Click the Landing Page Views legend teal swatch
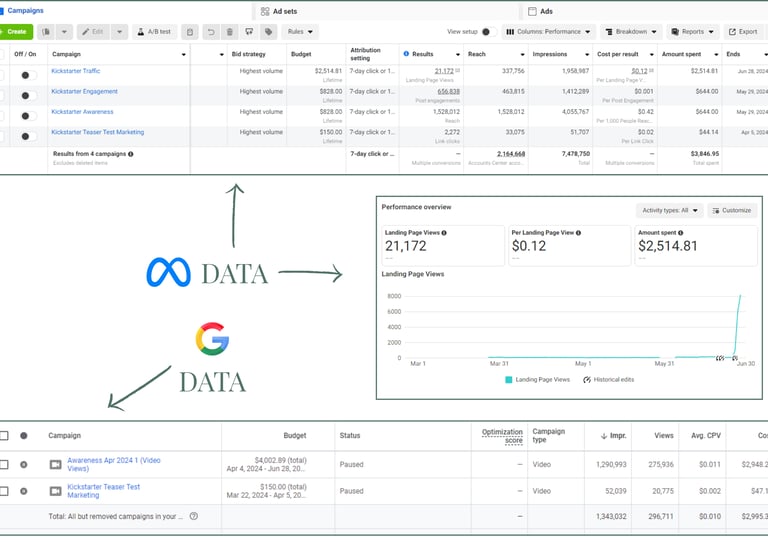768x550 pixels. click(508, 380)
